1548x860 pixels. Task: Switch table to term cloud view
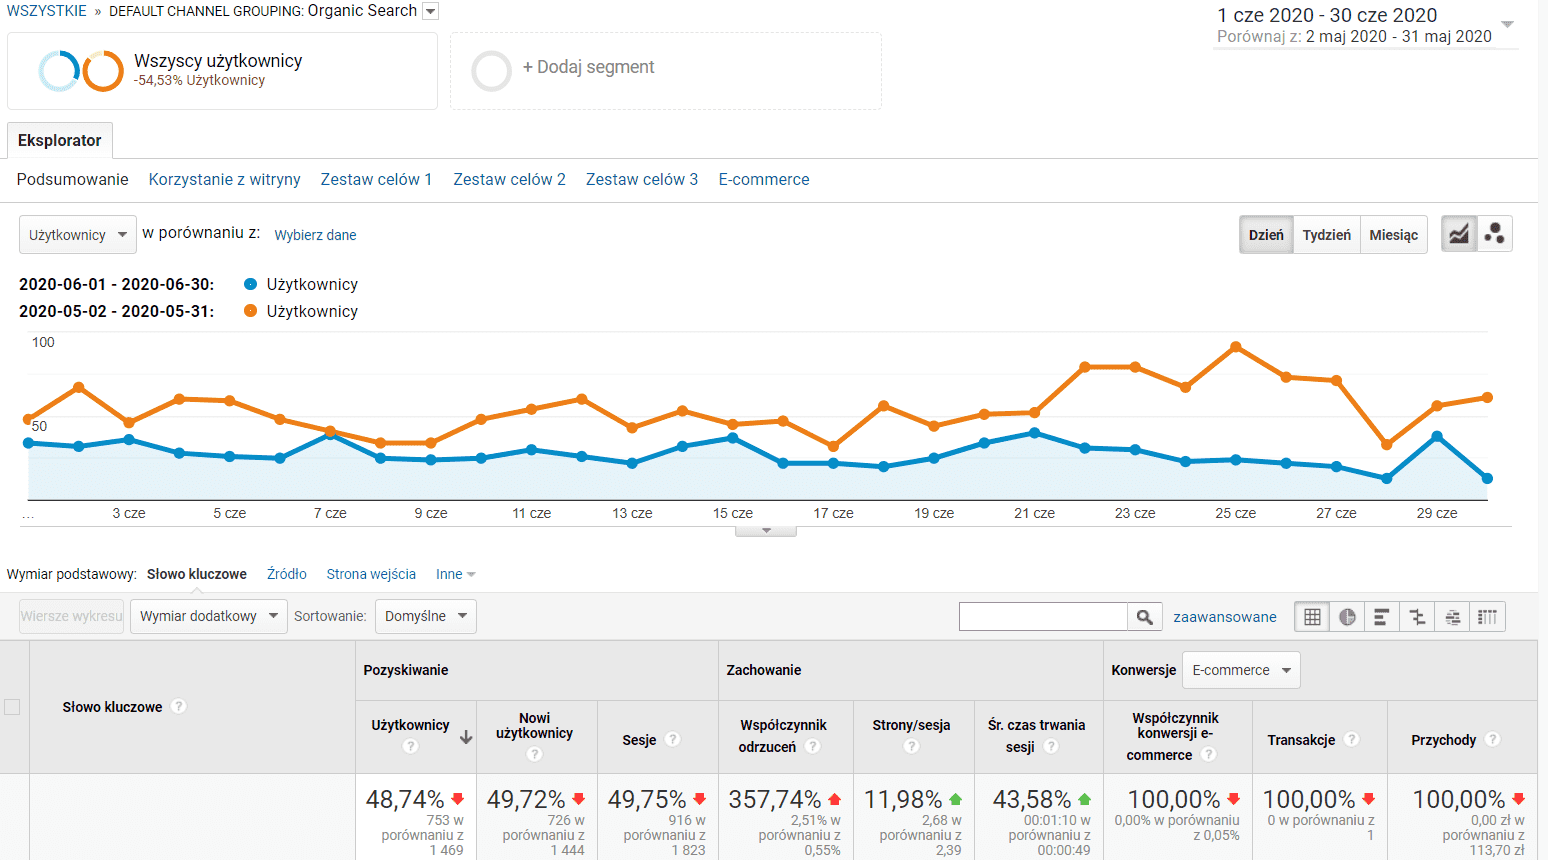point(1451,616)
